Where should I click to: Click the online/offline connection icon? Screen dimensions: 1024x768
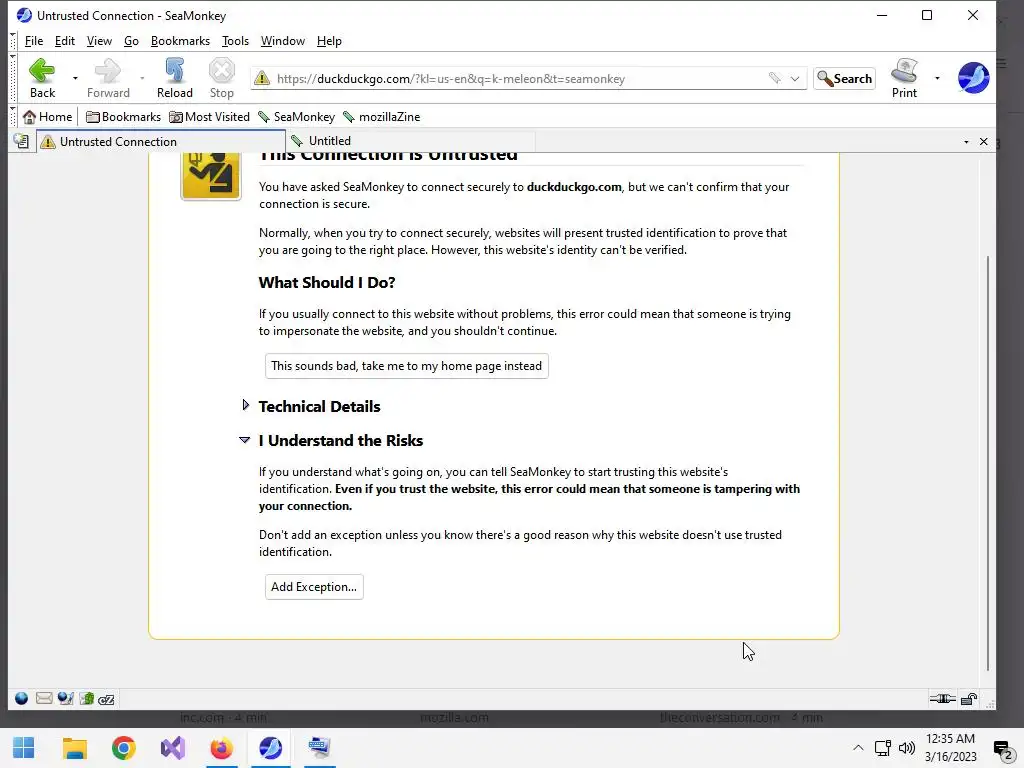click(x=942, y=699)
